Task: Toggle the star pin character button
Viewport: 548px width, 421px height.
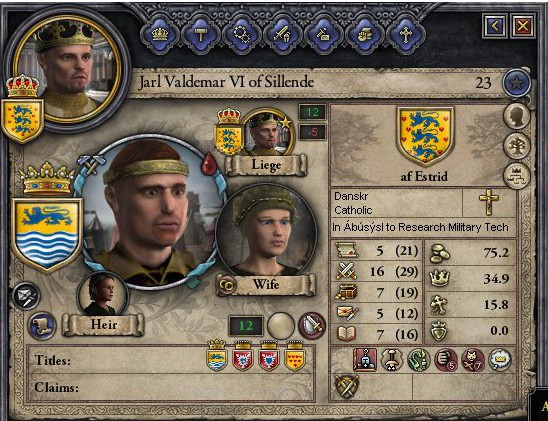Action: pyautogui.click(x=517, y=83)
